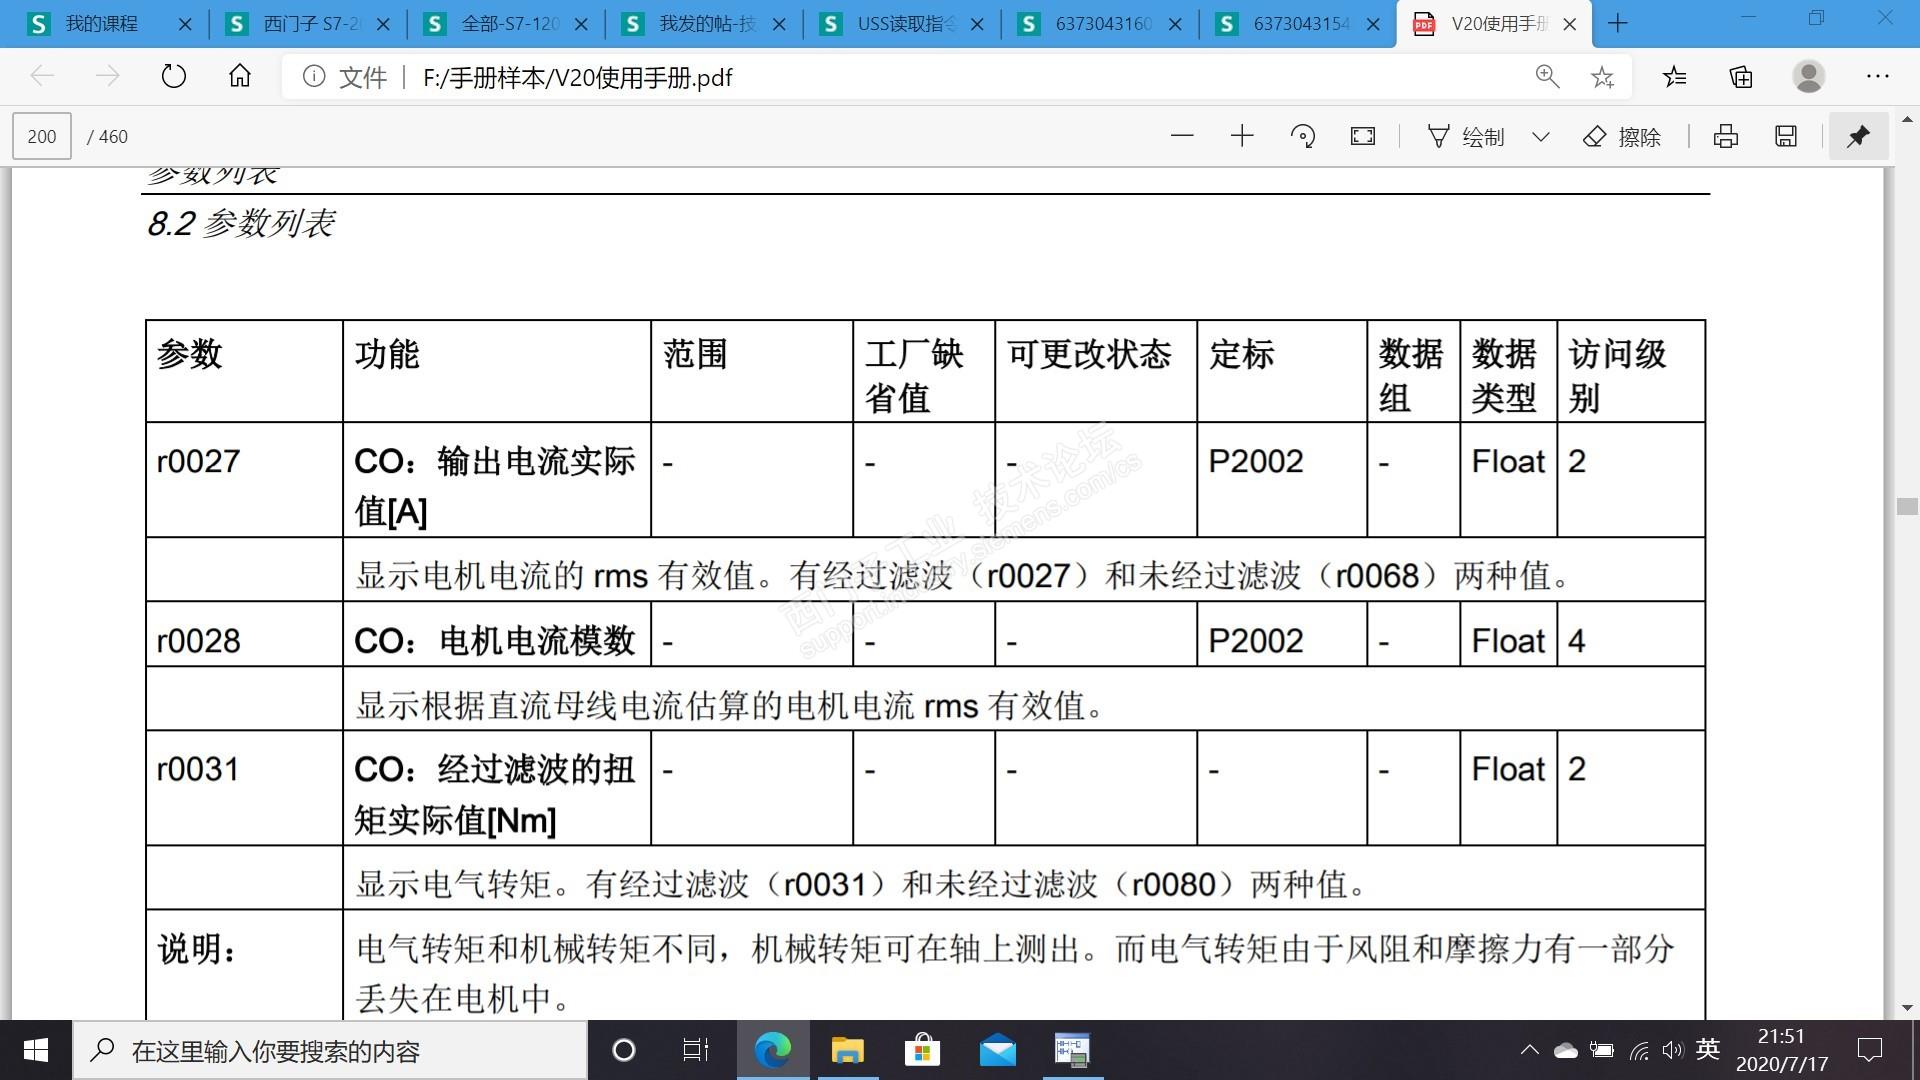
Task: Toggle the pin toolbar button
Action: [1858, 136]
